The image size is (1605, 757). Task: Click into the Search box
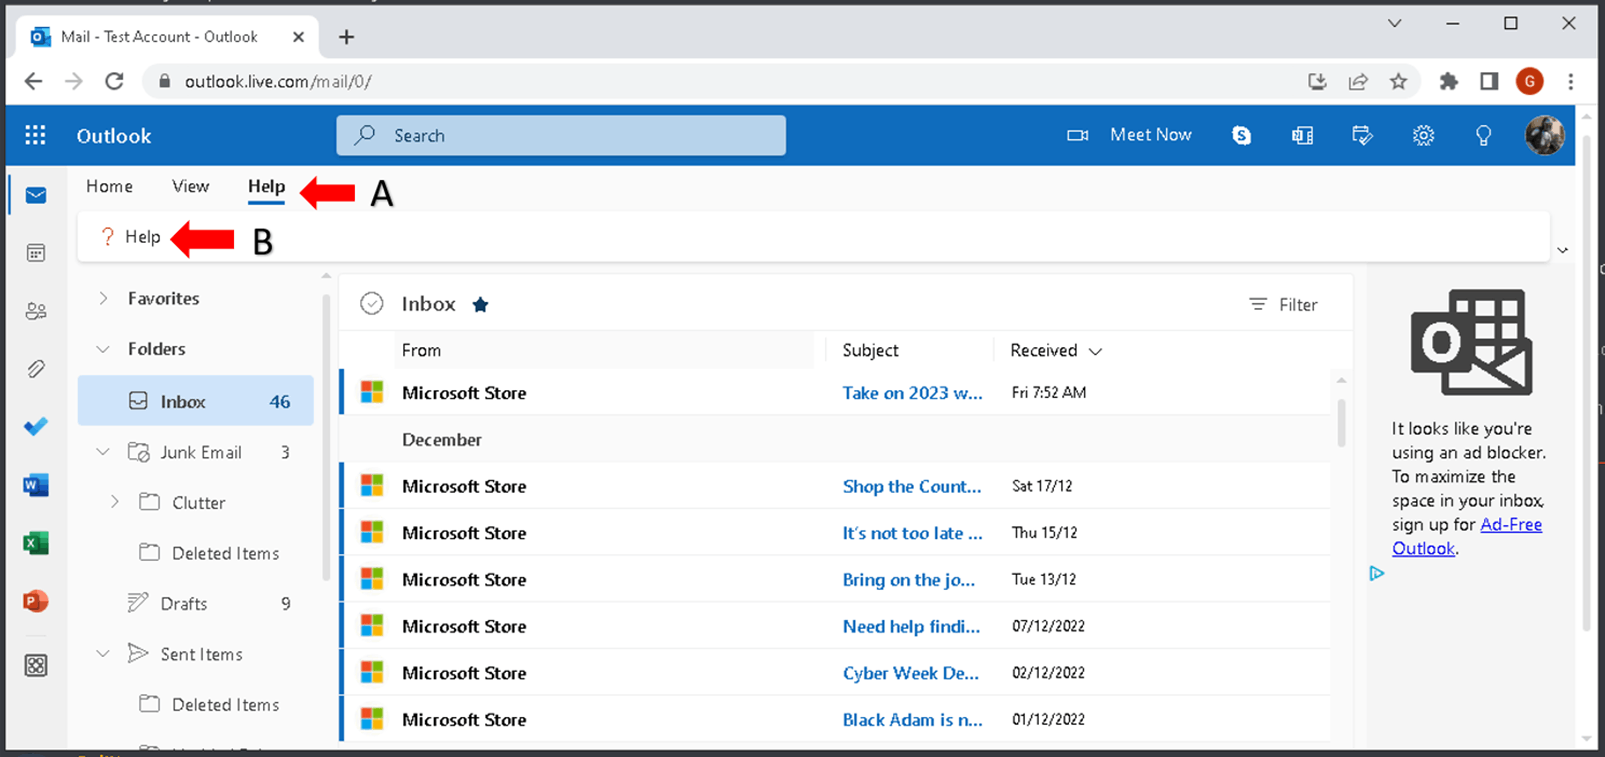[x=561, y=135]
